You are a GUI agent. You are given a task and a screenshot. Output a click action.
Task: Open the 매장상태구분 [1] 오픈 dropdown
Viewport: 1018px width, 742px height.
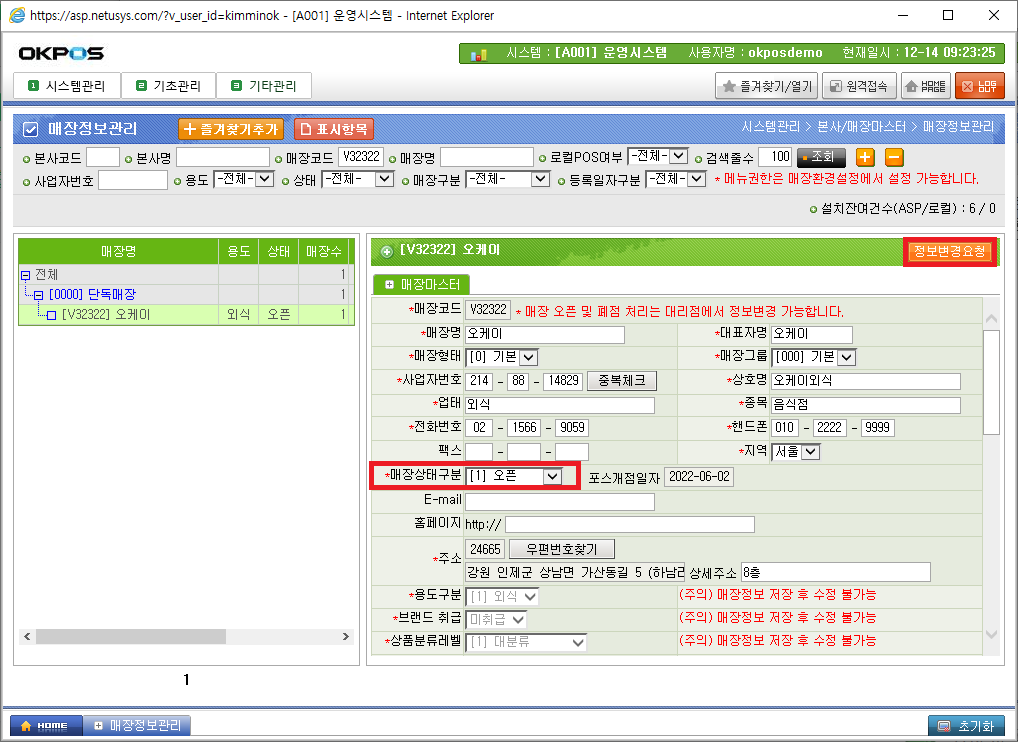[x=551, y=477]
